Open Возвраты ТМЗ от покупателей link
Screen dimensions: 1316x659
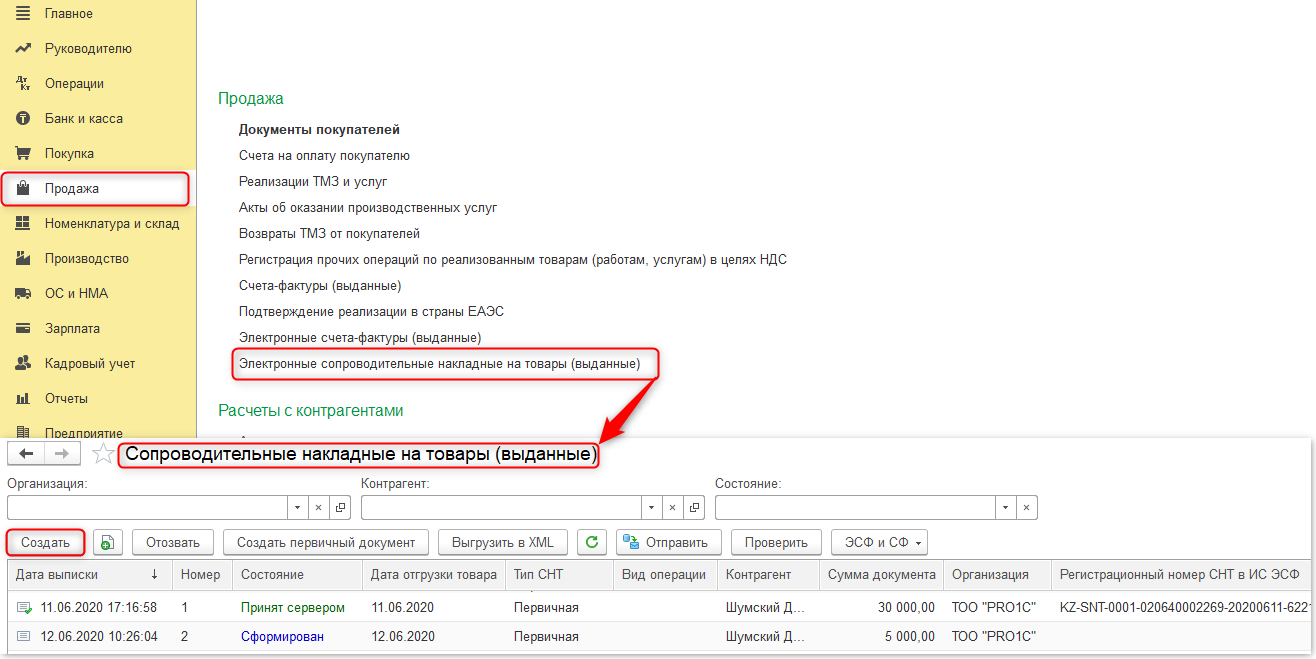[x=329, y=234]
